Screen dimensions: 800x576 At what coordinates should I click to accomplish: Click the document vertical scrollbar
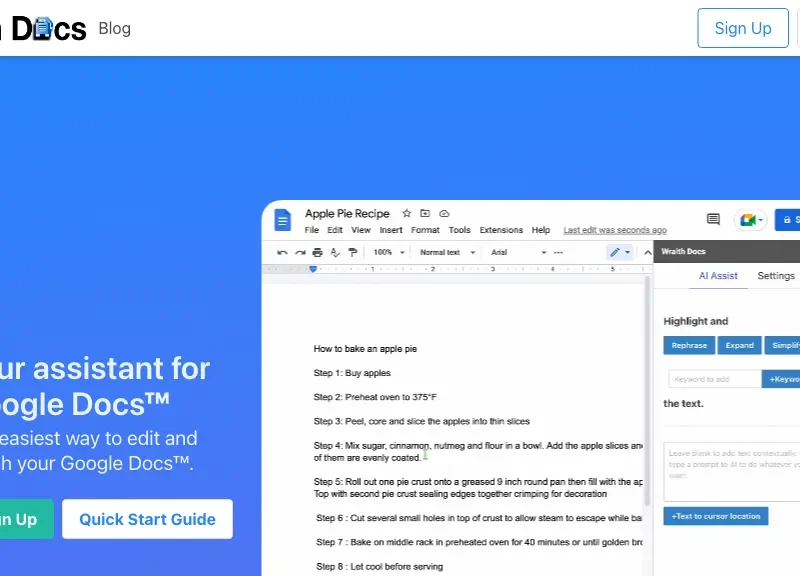[648, 390]
